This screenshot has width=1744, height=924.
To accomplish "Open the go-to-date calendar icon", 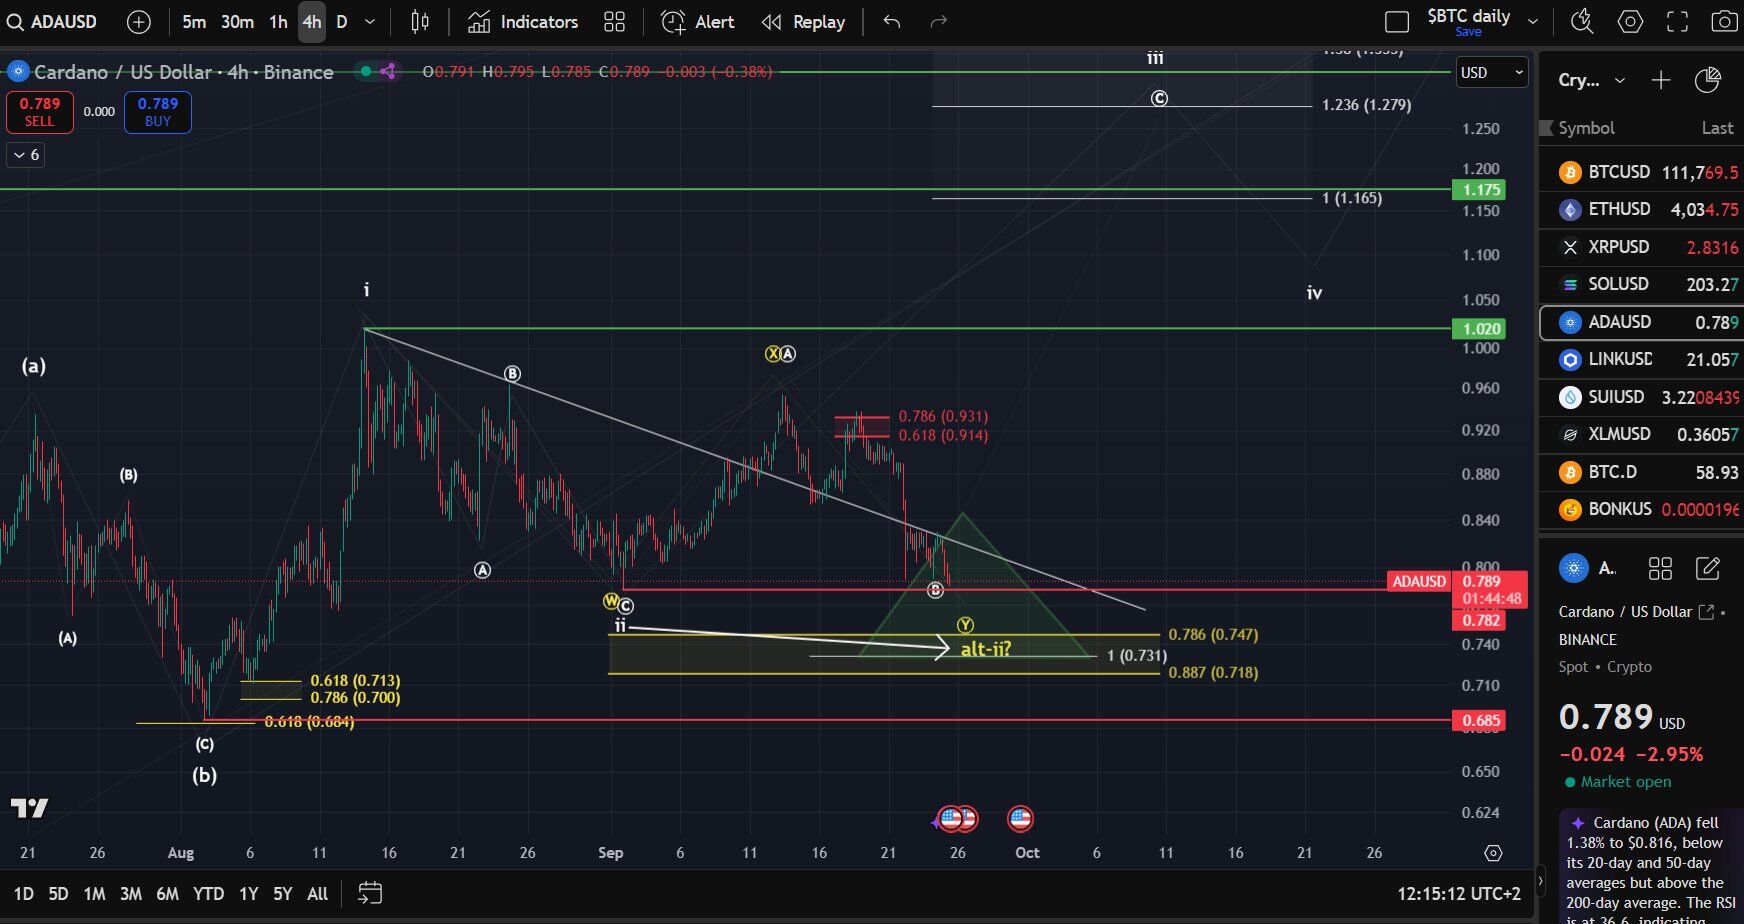I will pyautogui.click(x=370, y=893).
